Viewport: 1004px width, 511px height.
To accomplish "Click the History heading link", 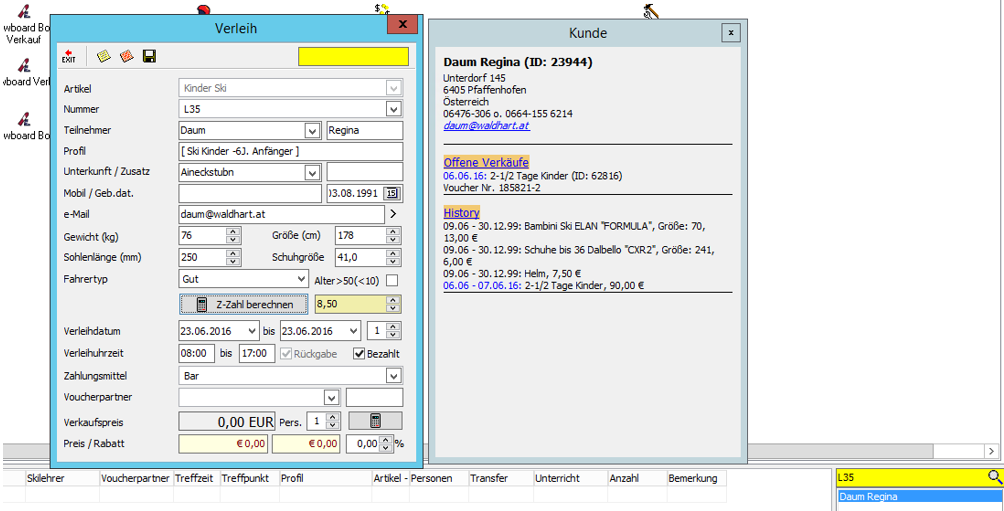I will point(461,213).
